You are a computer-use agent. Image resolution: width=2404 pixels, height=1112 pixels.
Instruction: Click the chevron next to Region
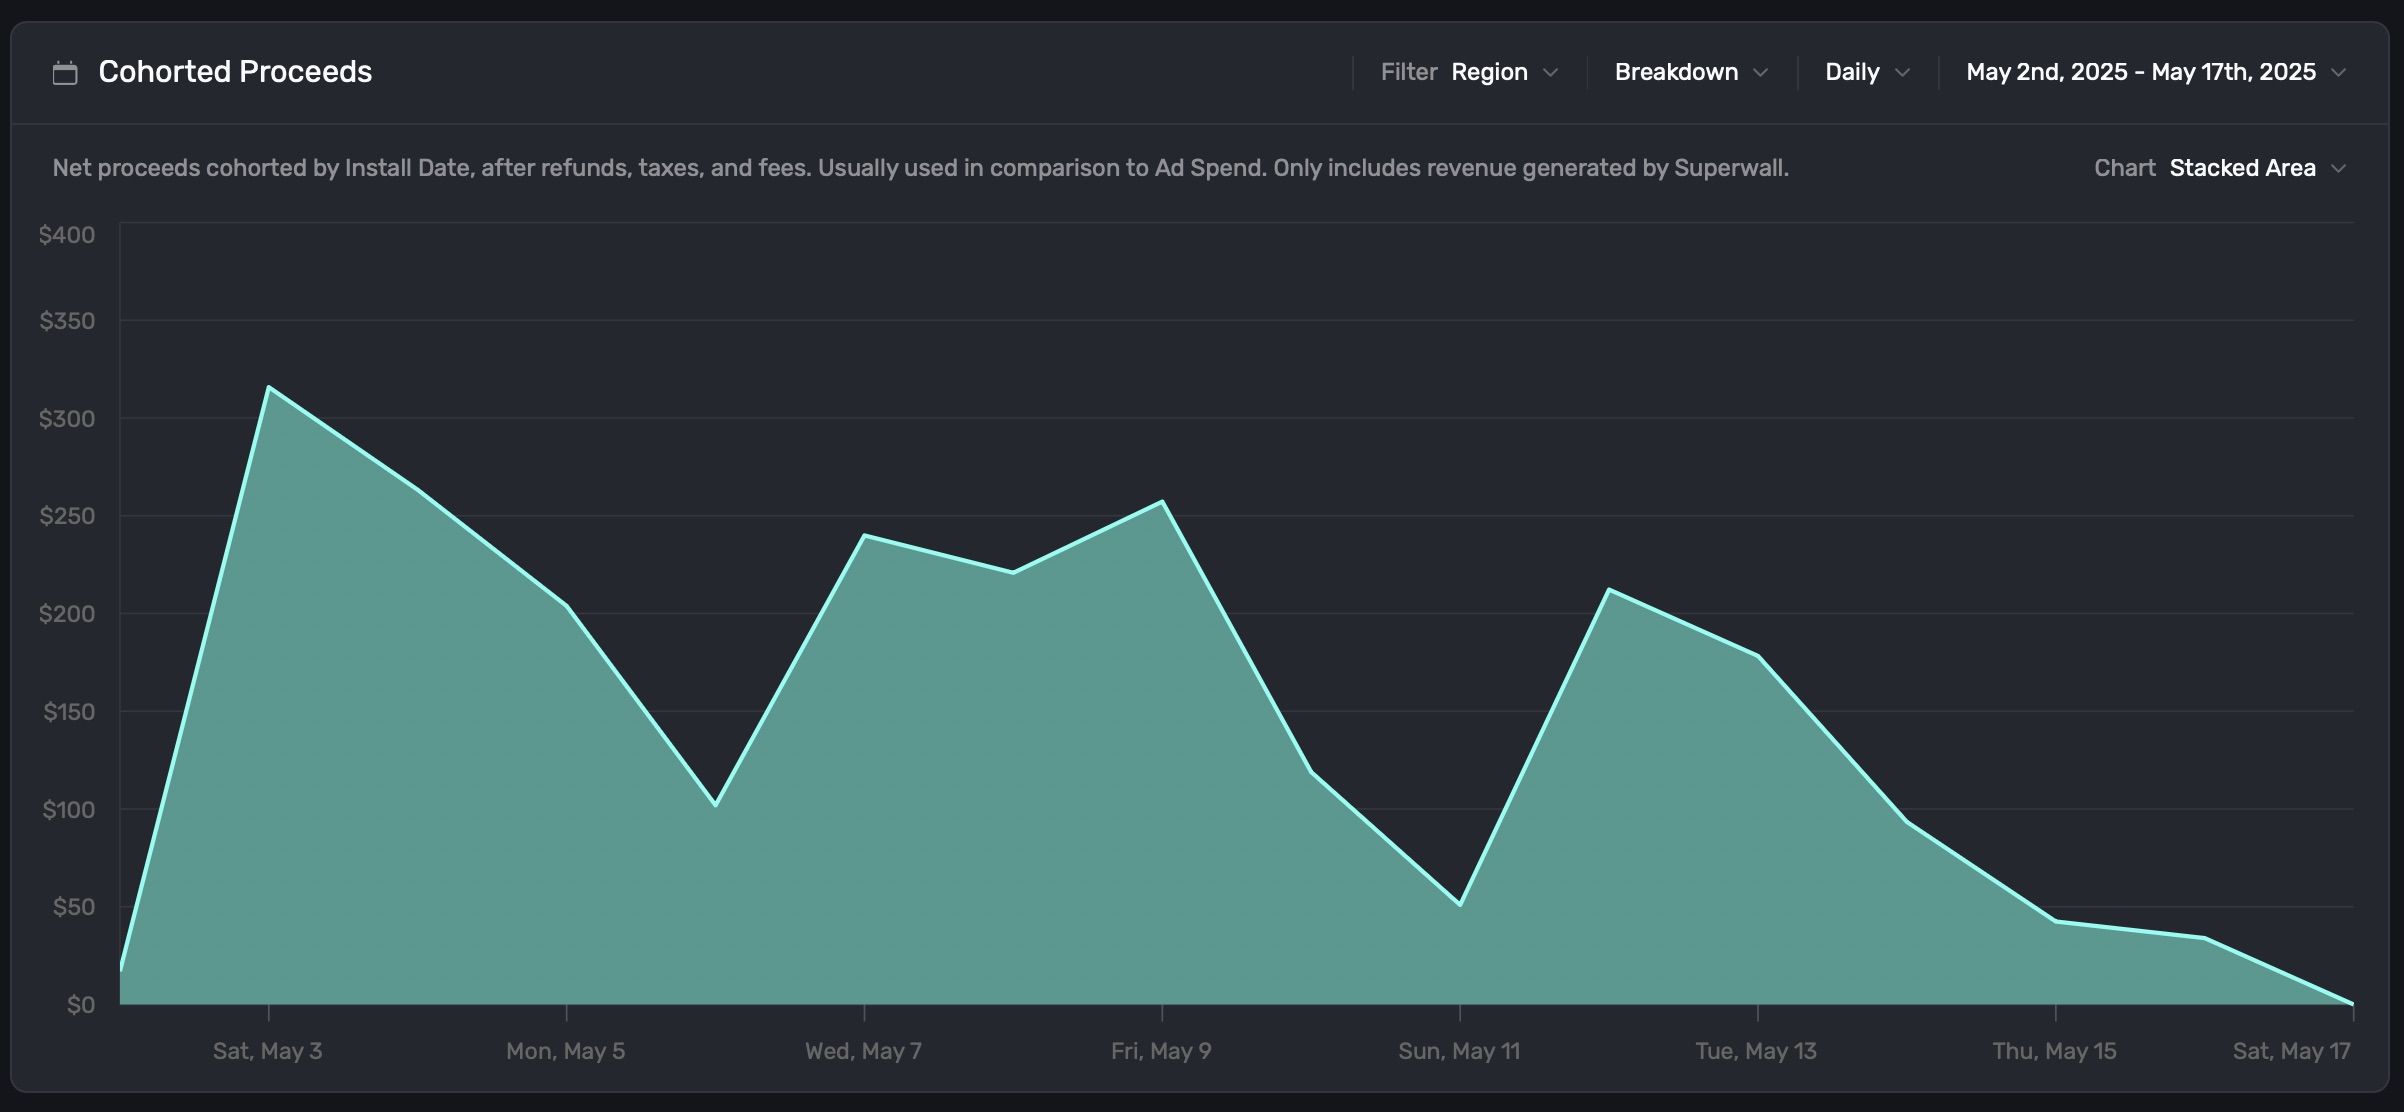pyautogui.click(x=1551, y=73)
